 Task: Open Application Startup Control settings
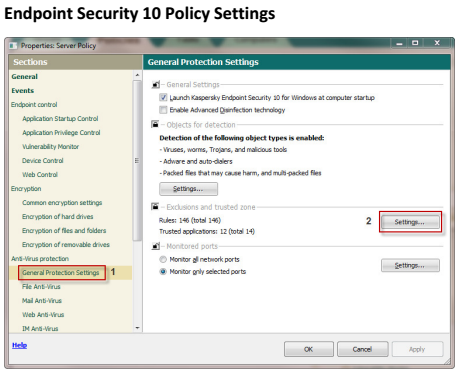point(60,119)
